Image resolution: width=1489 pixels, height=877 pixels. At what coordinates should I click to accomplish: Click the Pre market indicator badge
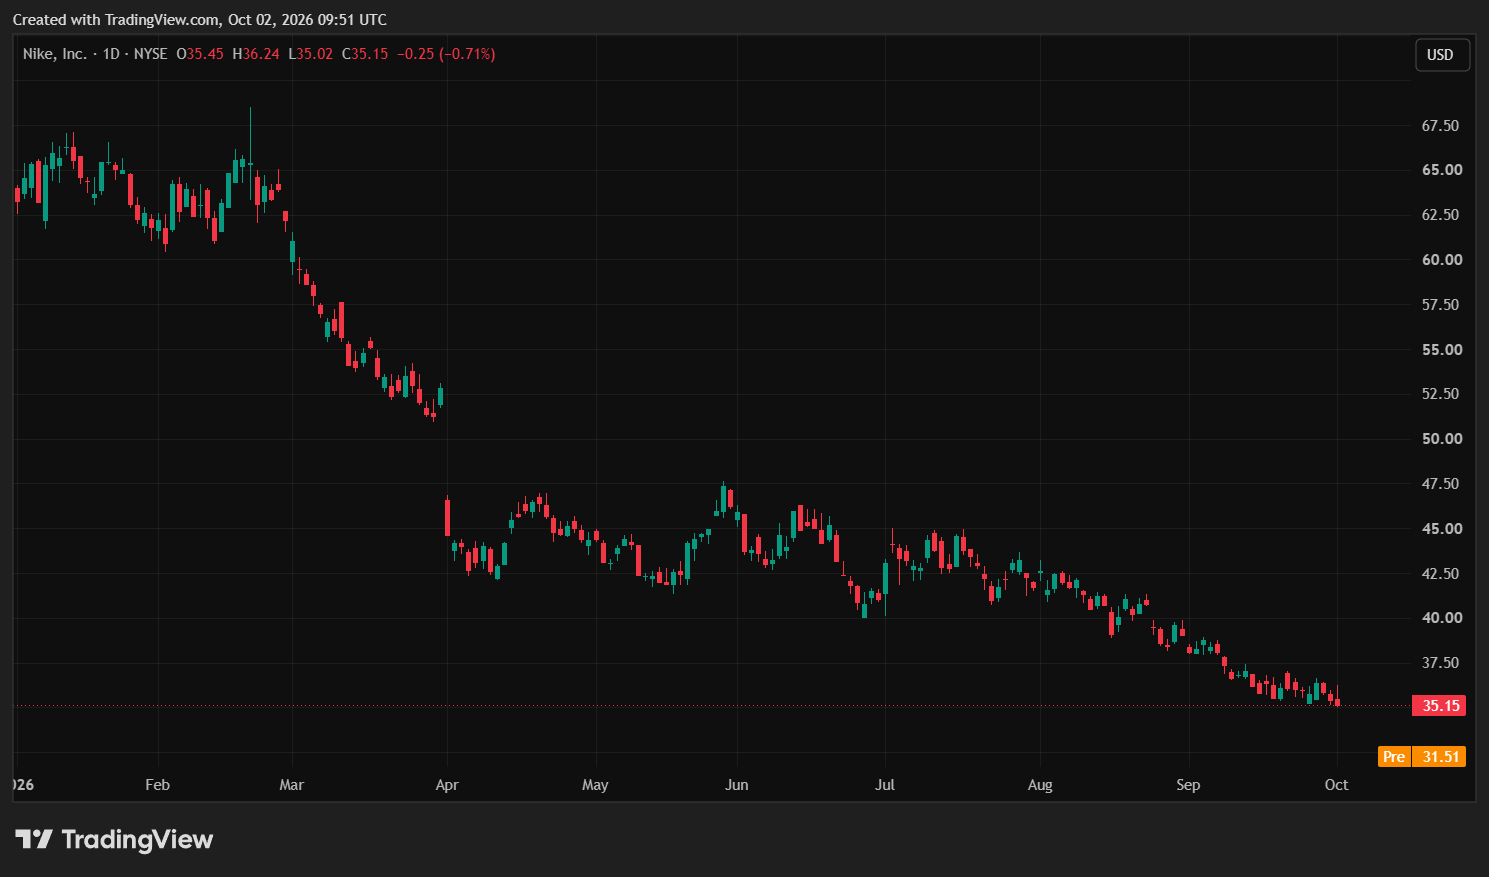(1394, 757)
